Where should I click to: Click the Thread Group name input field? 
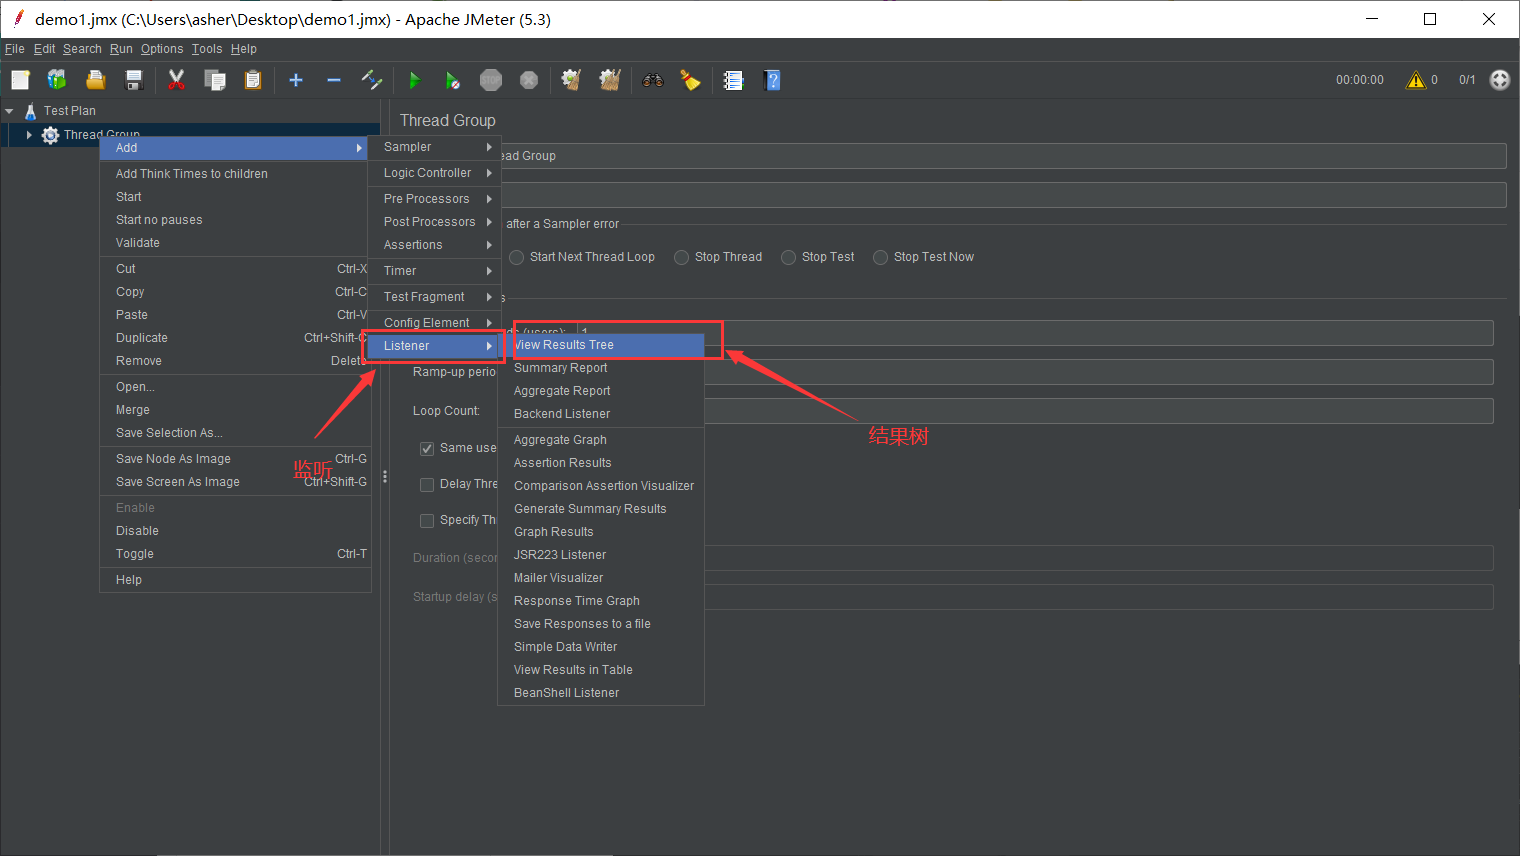pos(1000,156)
